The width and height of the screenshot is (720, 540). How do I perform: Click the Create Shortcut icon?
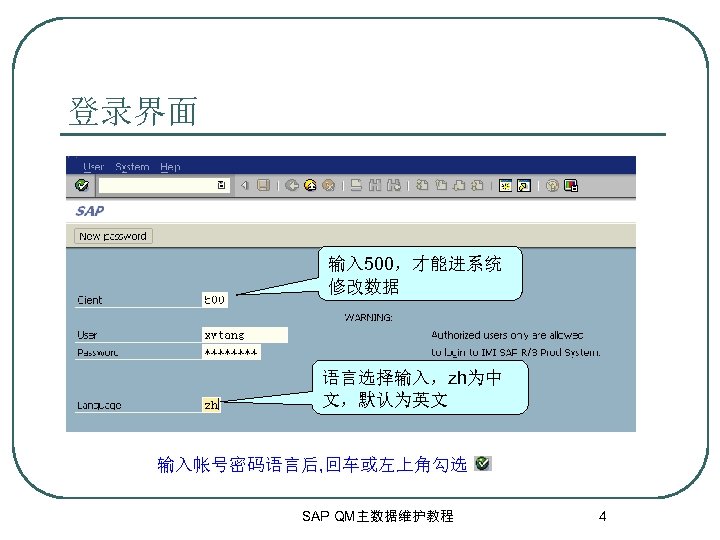[524, 186]
